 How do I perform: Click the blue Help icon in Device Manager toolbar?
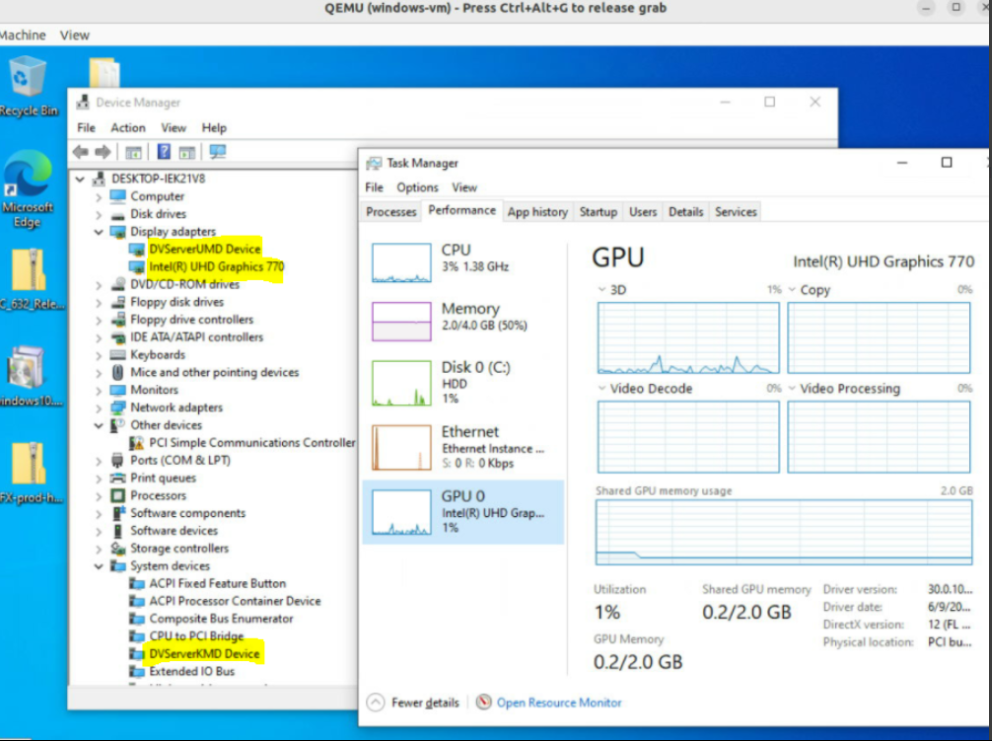(164, 152)
